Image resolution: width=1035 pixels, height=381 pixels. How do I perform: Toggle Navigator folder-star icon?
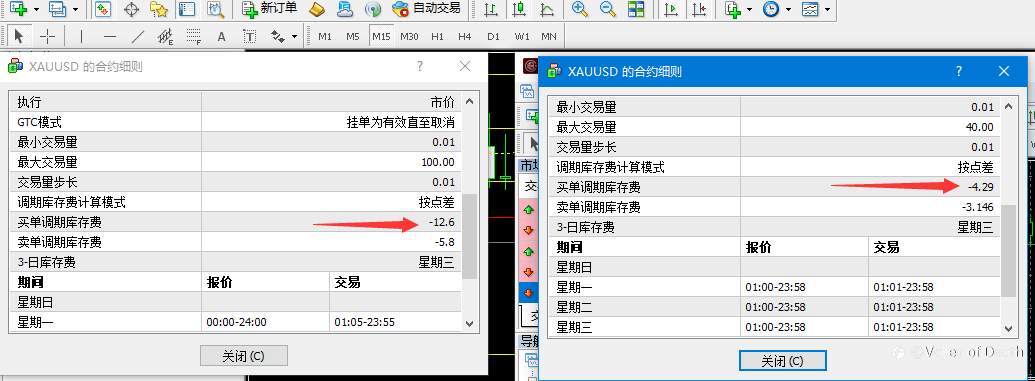click(158, 9)
